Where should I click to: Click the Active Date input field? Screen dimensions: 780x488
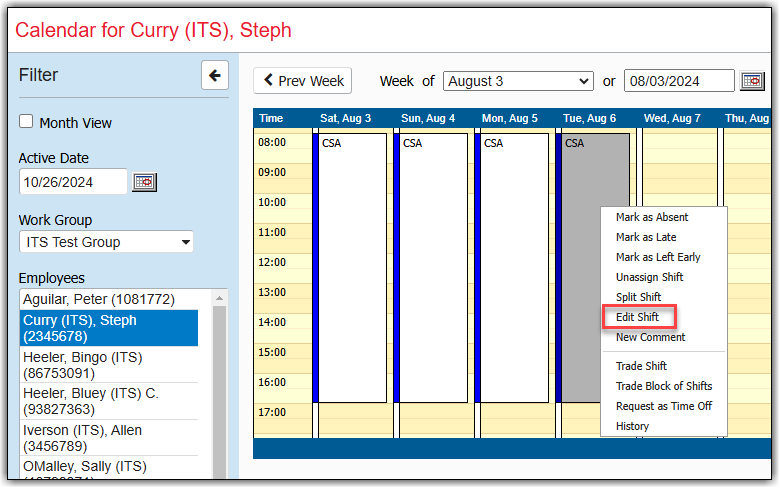click(73, 182)
